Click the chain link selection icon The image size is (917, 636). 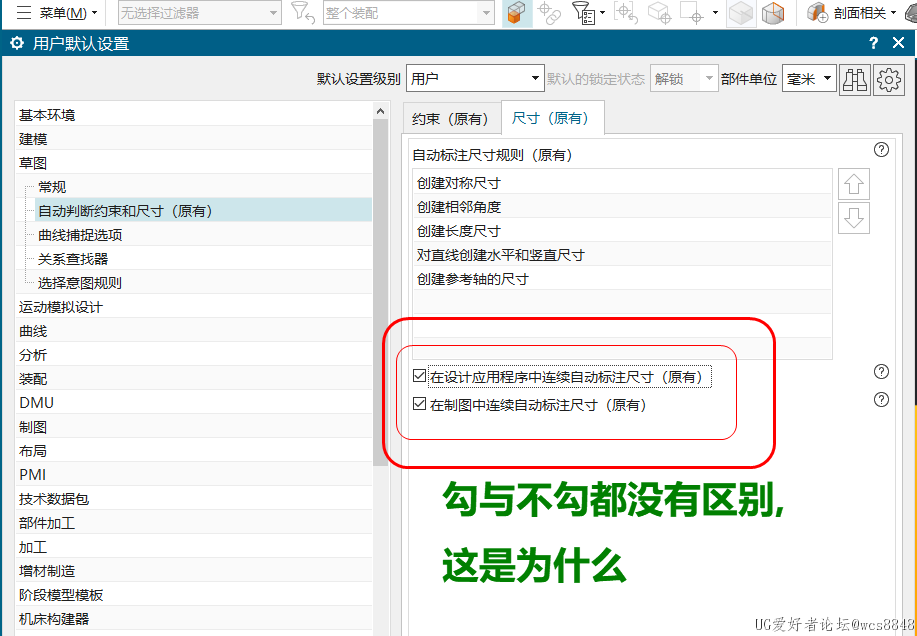pyautogui.click(x=549, y=13)
